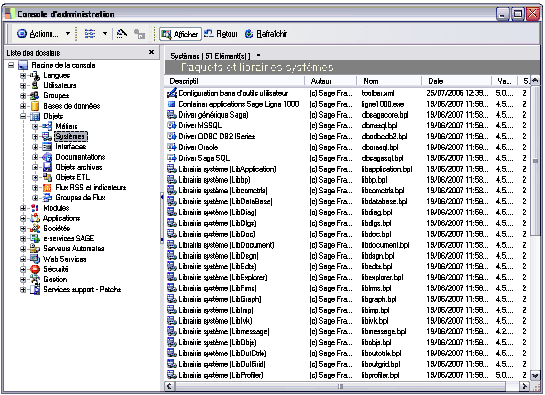Image resolution: width=545 pixels, height=395 pixels.
Task: Click the vertical scrollbar up arrow
Action: [535, 81]
